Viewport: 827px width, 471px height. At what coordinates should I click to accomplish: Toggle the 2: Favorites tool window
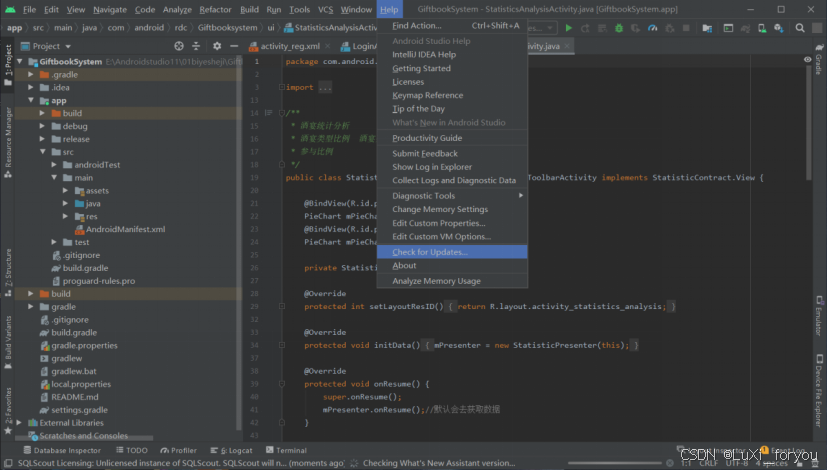click(8, 411)
